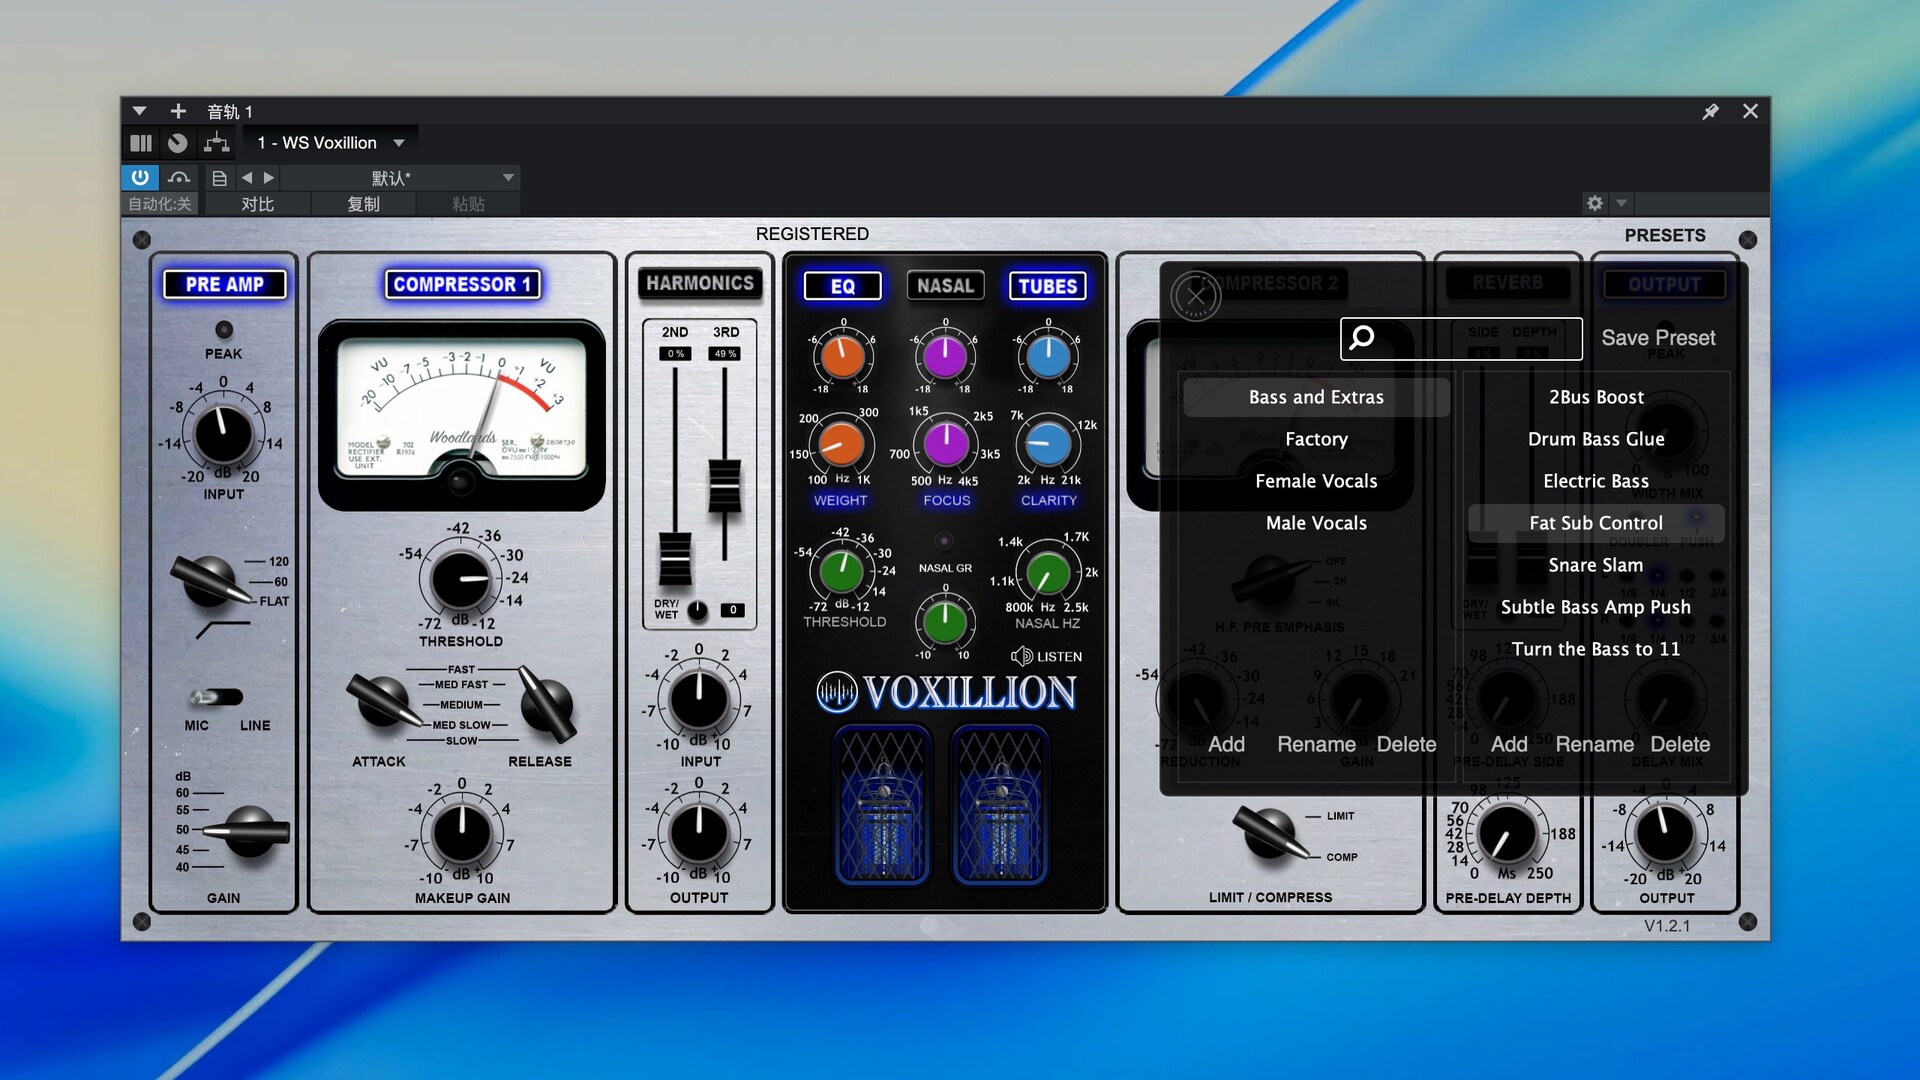This screenshot has width=1920, height=1080.
Task: Toggle the EQ section on/off
Action: coord(842,286)
